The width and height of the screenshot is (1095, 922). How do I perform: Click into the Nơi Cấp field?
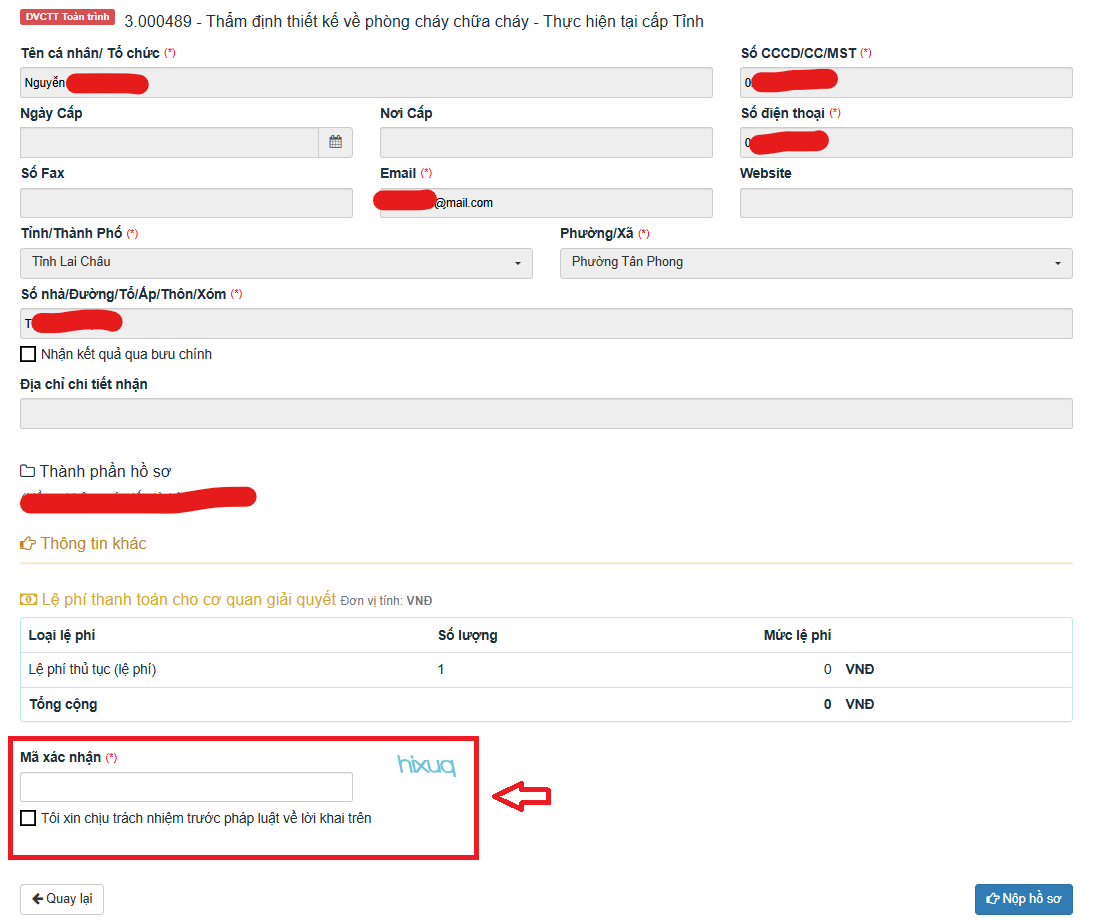pos(546,143)
